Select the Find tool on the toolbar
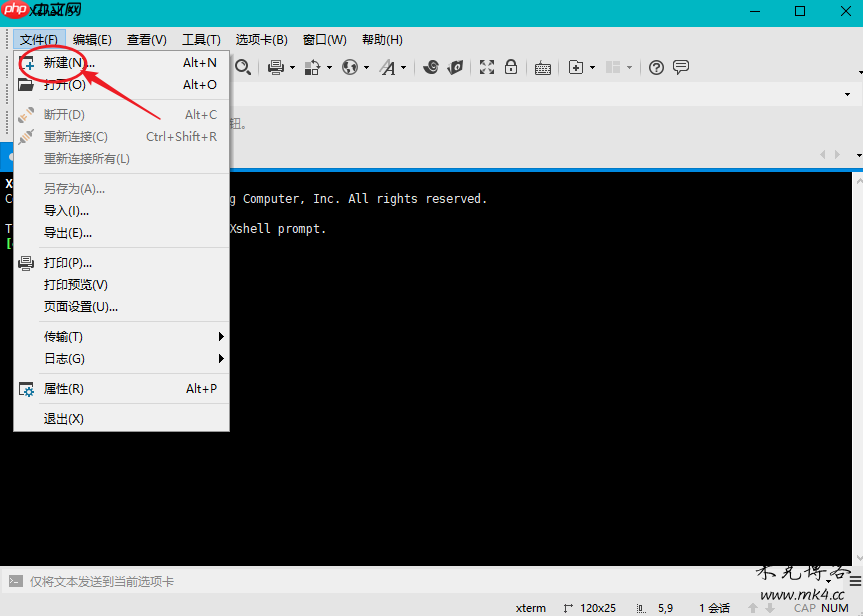 pos(242,67)
